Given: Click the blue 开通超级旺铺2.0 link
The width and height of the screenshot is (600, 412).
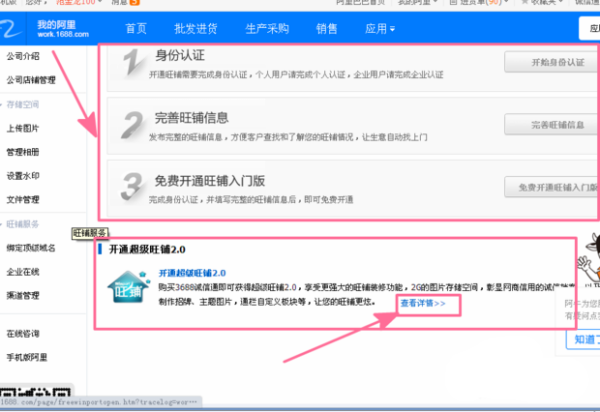Looking at the screenshot, I should pos(192,273).
